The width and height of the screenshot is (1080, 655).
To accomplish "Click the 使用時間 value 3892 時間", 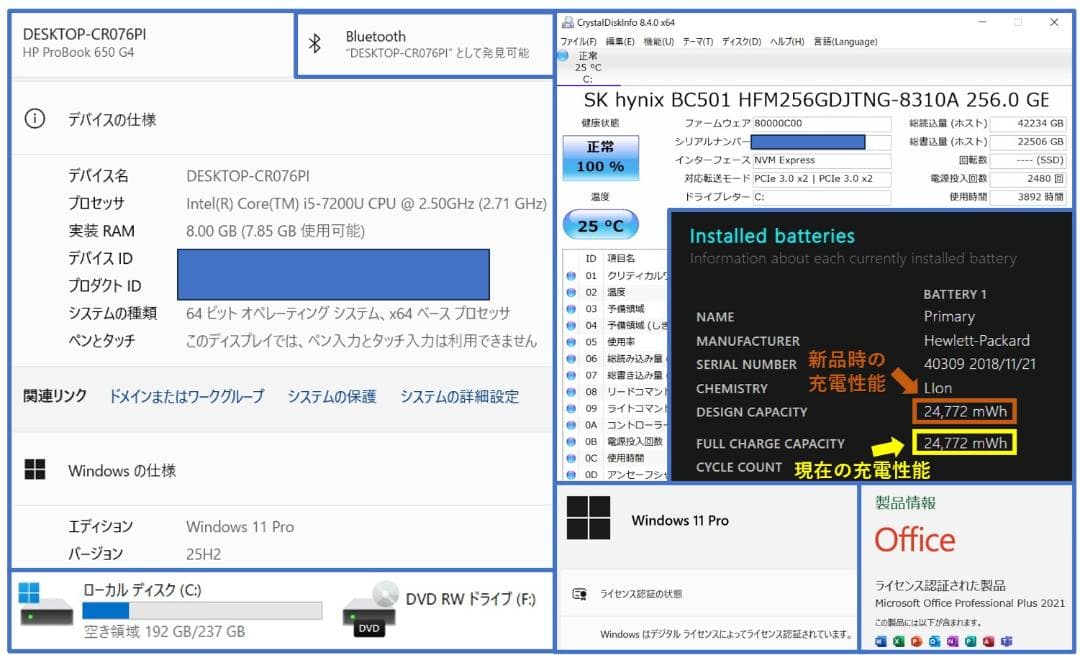I will 1028,197.
